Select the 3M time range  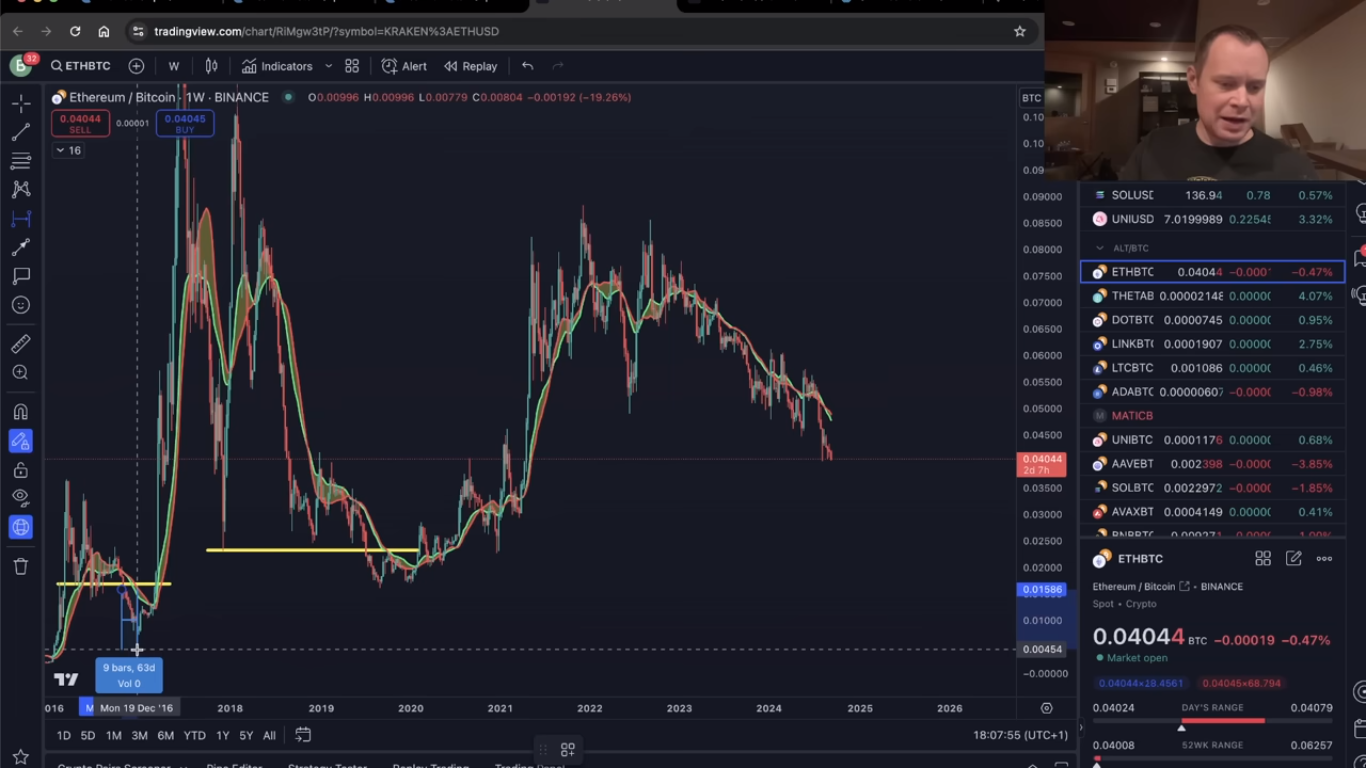click(x=139, y=735)
